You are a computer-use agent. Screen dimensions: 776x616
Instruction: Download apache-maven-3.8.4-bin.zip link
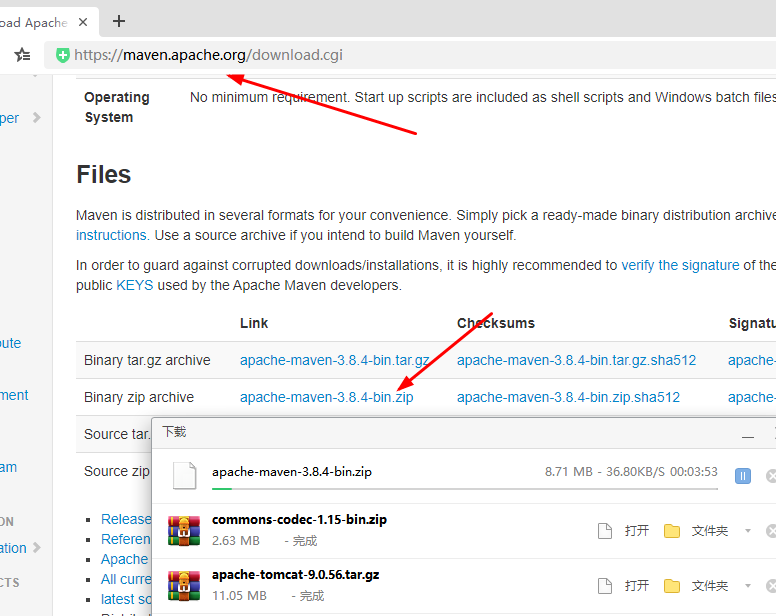pyautogui.click(x=327, y=397)
